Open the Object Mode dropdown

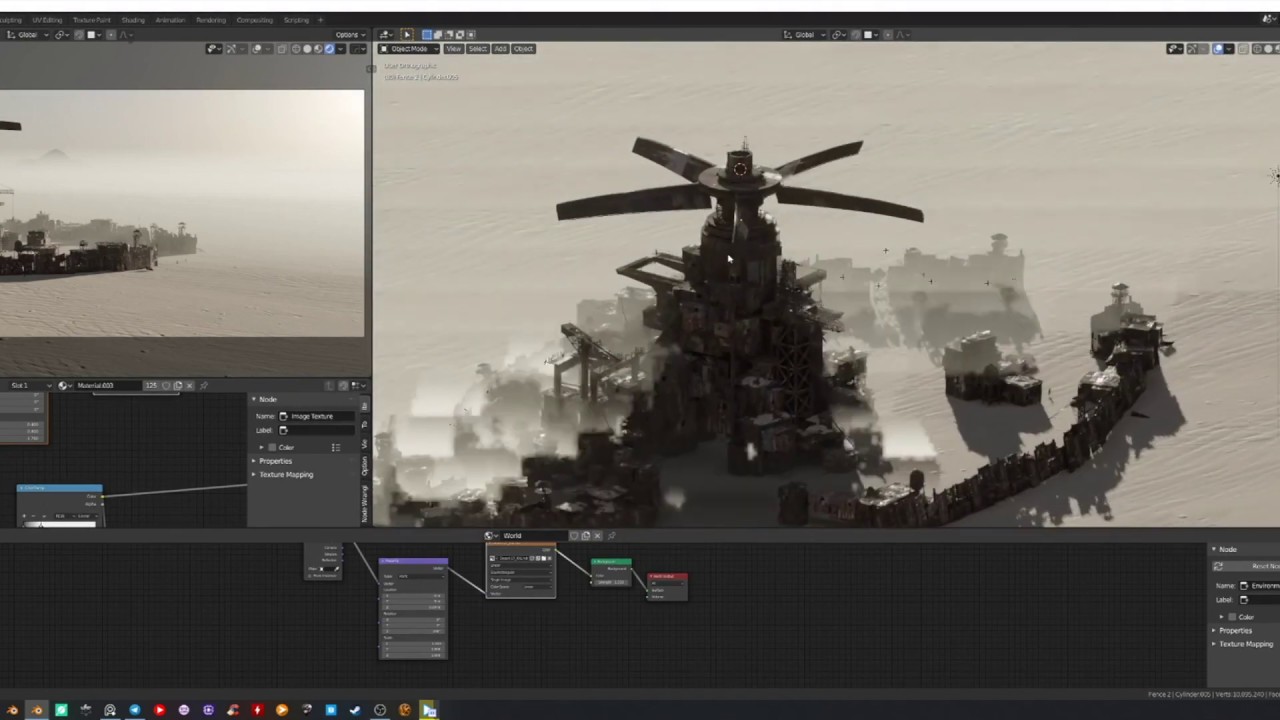(x=408, y=48)
